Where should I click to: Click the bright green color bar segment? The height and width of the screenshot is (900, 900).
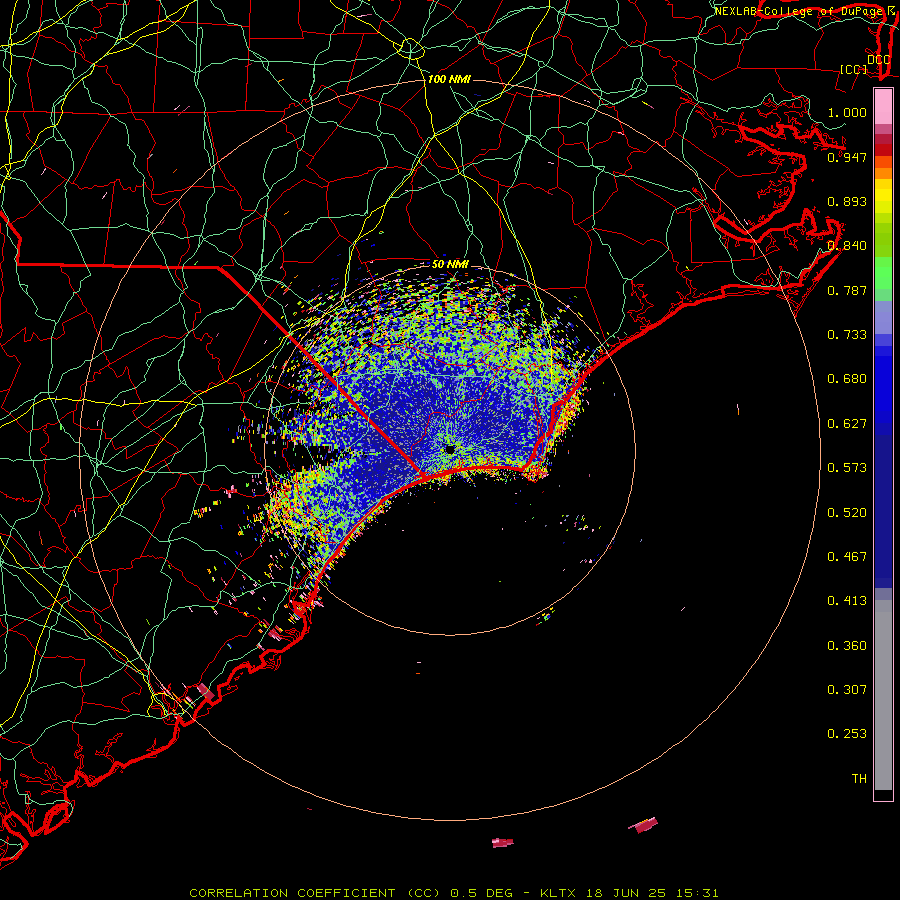[x=883, y=273]
